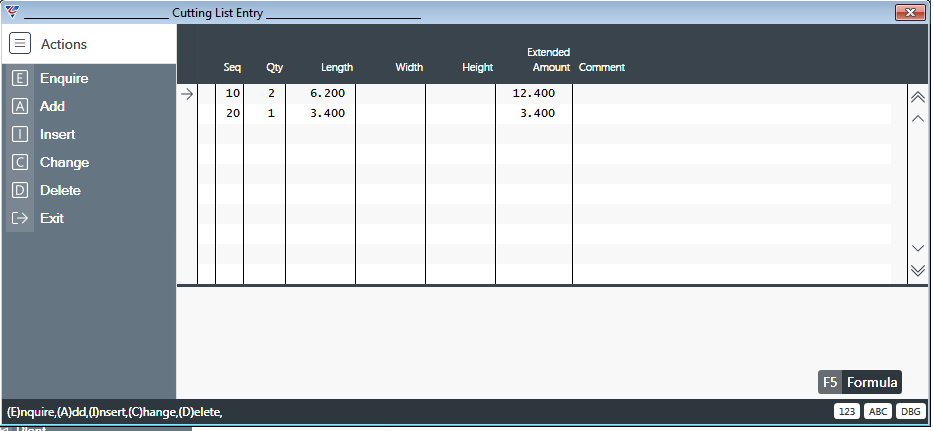Jump to first page with double-up chevron
This screenshot has height=431, width=933.
(918, 97)
